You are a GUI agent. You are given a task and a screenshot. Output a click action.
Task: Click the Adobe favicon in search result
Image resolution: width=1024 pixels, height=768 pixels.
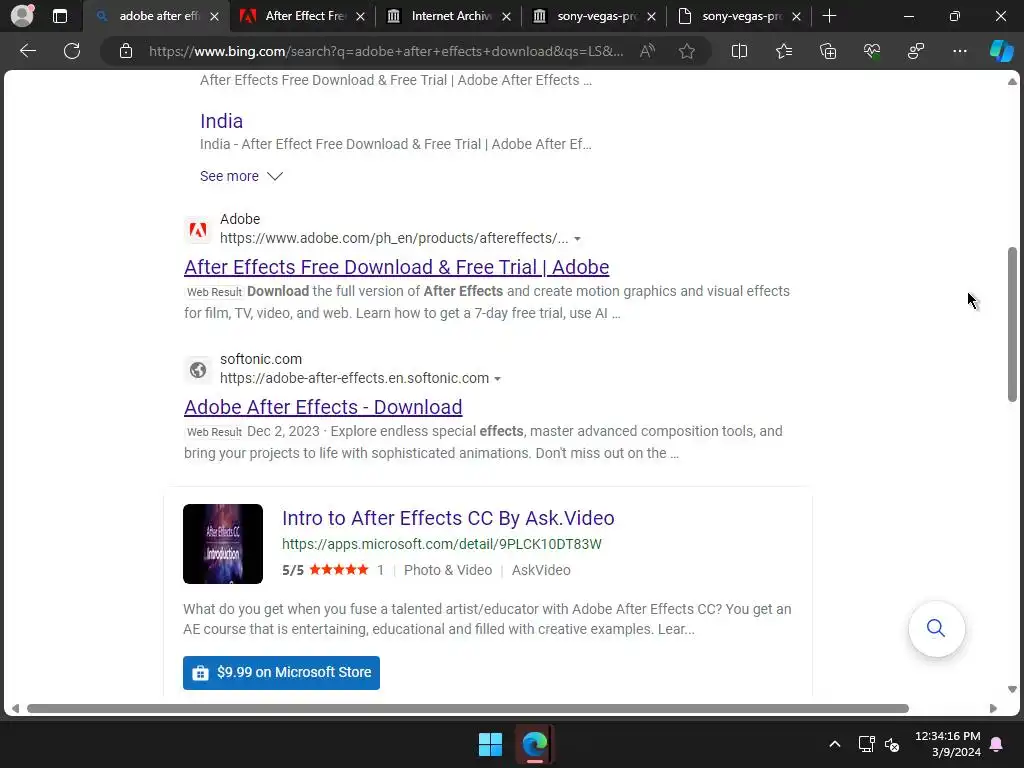[x=198, y=230]
